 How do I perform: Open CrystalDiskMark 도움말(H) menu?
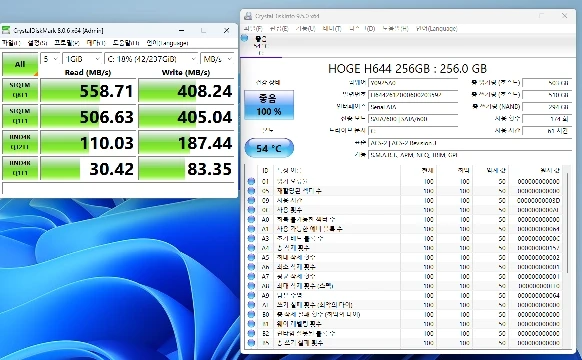126,43
